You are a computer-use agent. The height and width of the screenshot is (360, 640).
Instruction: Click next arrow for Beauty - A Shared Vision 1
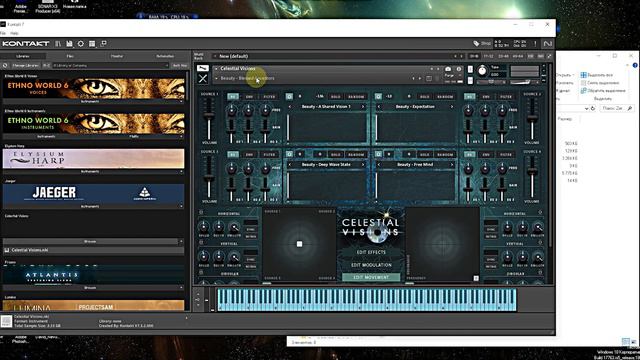coord(363,107)
